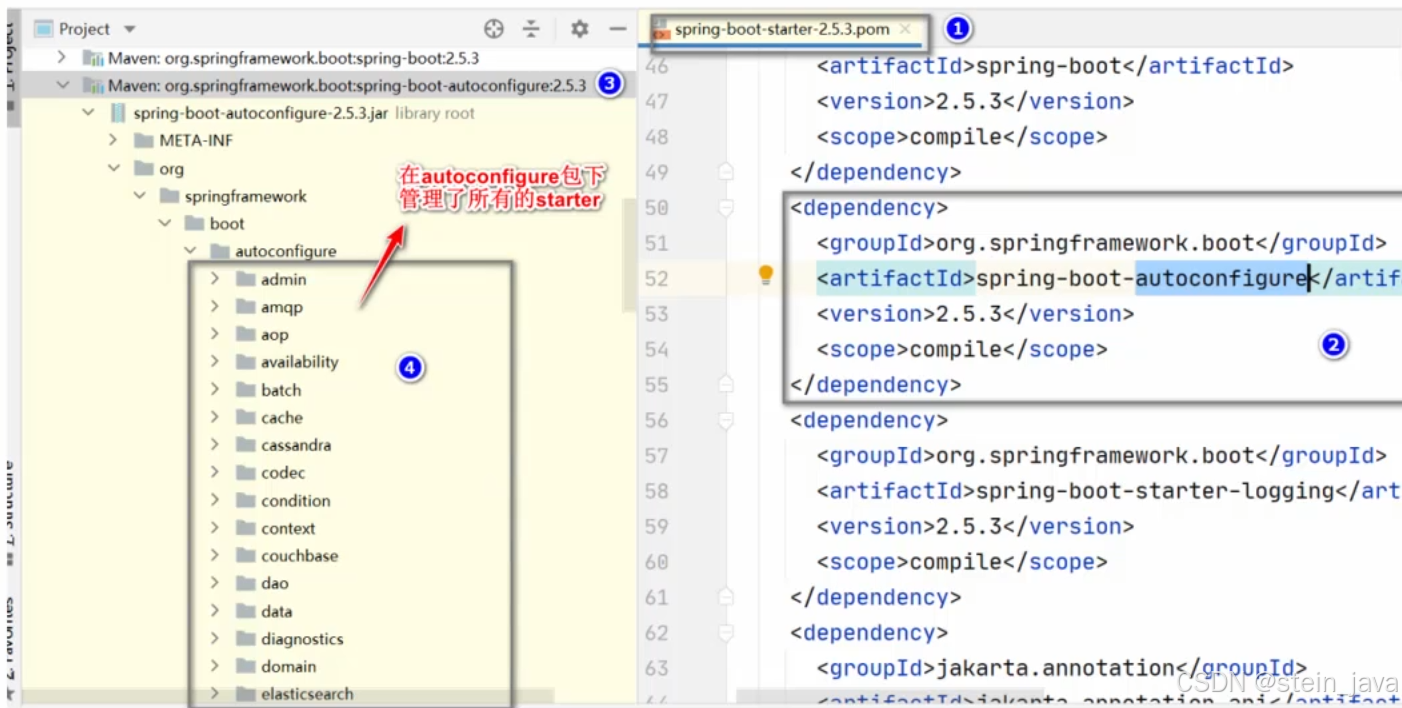Select the availability package folder icon
The width and height of the screenshot is (1402, 708).
[245, 362]
